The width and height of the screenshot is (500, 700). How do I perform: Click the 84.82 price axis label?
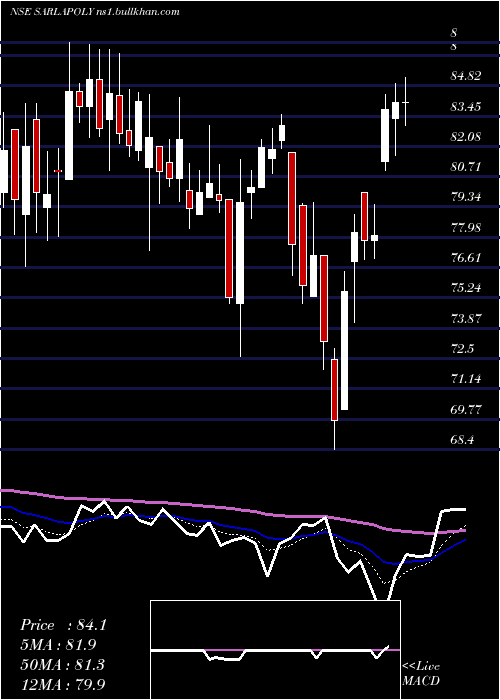pyautogui.click(x=466, y=76)
